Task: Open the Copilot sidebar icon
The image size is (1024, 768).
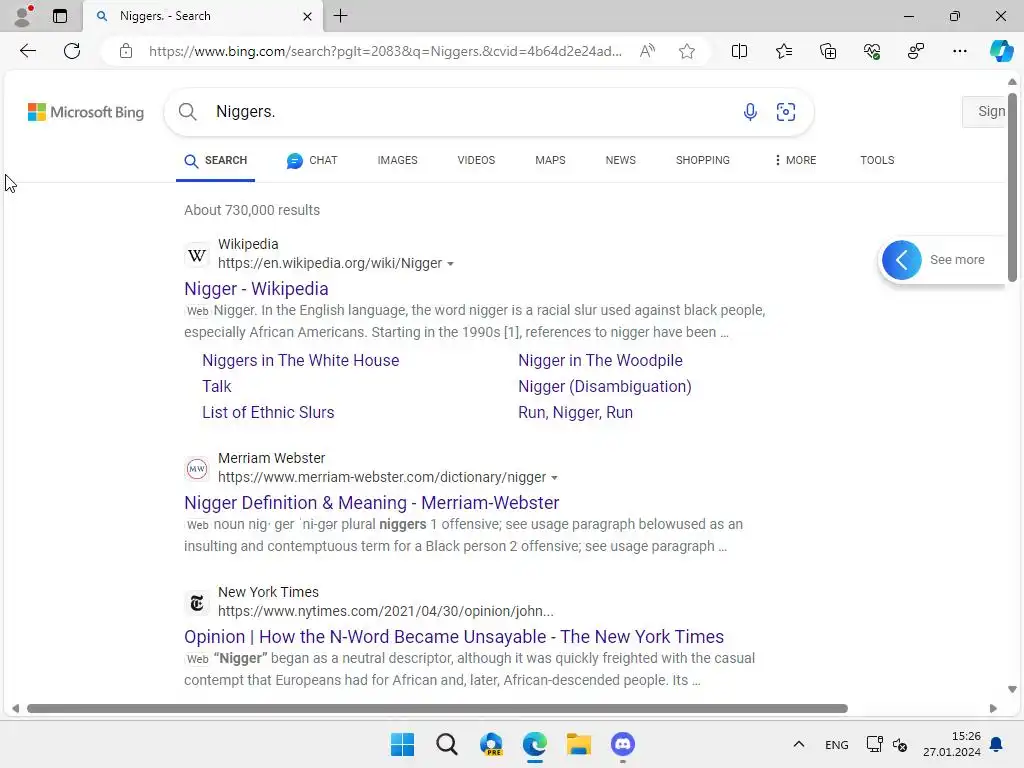Action: tap(1001, 51)
